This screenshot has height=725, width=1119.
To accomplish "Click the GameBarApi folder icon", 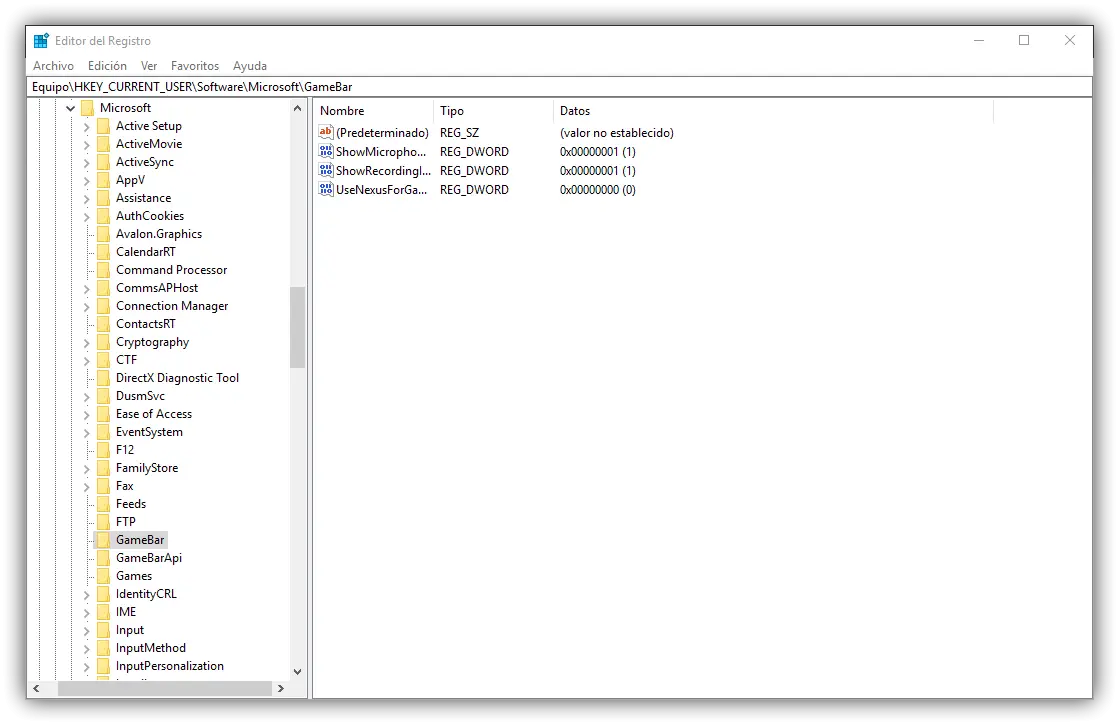I will (x=103, y=557).
